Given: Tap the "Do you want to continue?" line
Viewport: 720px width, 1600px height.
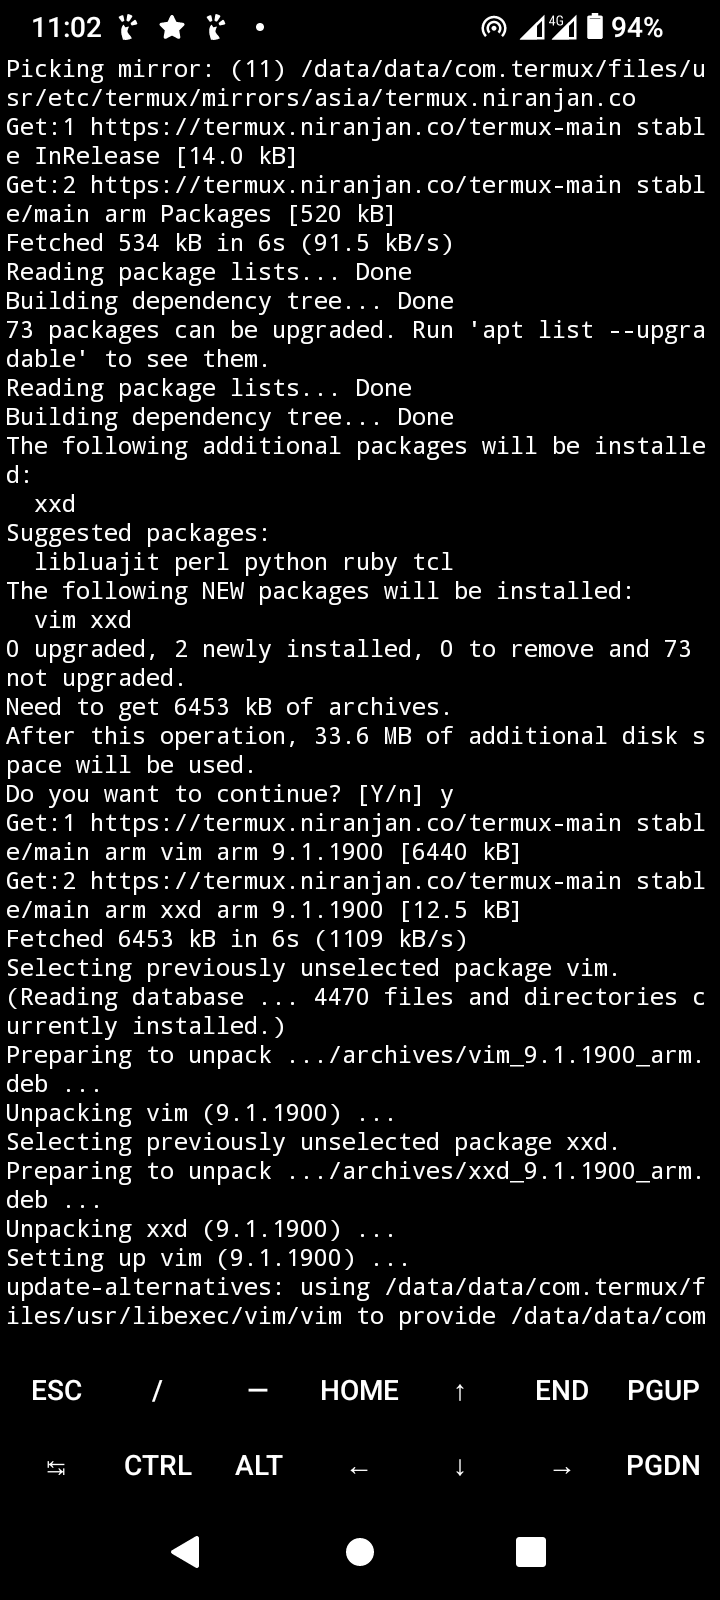Looking at the screenshot, I should 230,794.
